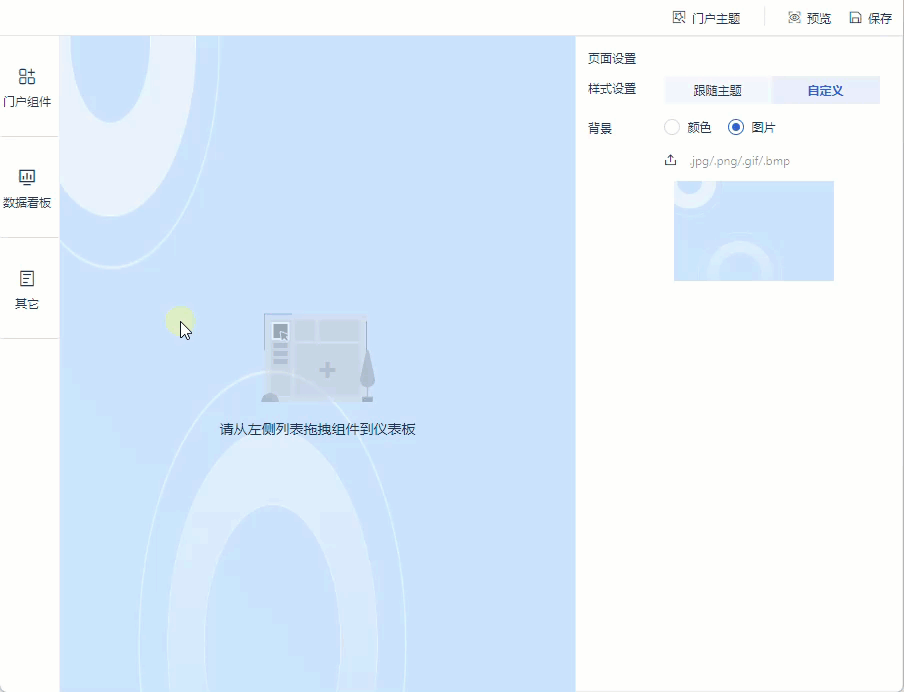This screenshot has height=692, width=904.
Task: Click the 背景 label
Action: pyautogui.click(x=600, y=128)
